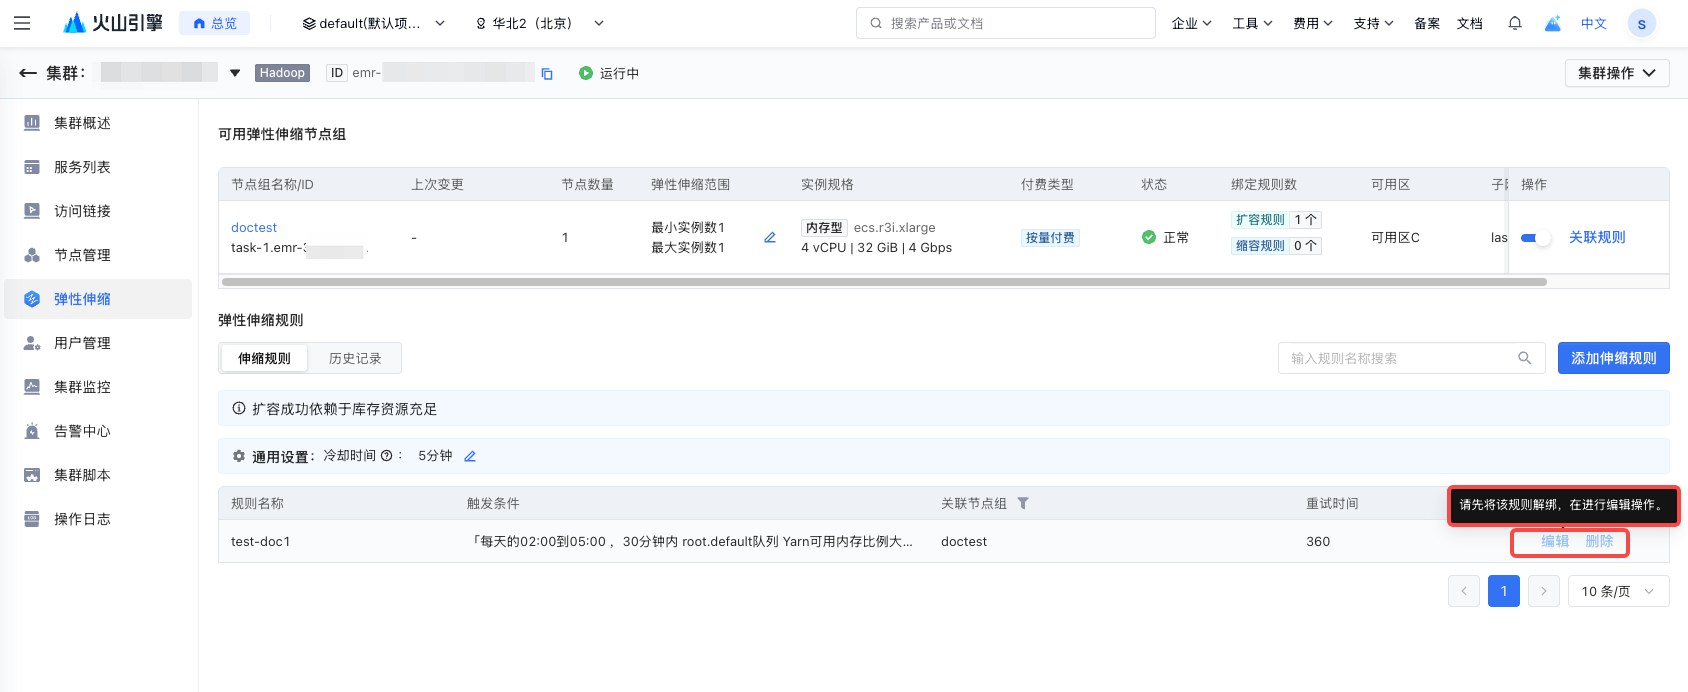Open 服务列表 in the sidebar
The width and height of the screenshot is (1688, 692).
point(82,167)
